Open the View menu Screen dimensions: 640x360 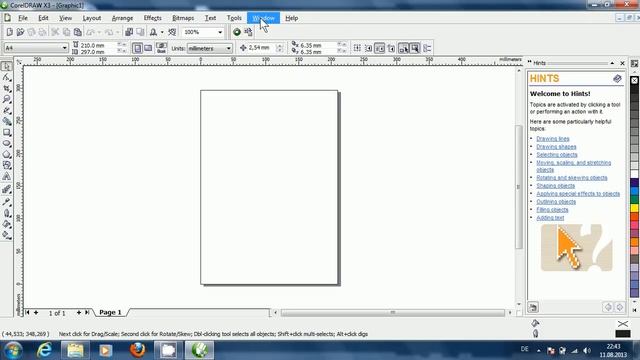pos(65,18)
